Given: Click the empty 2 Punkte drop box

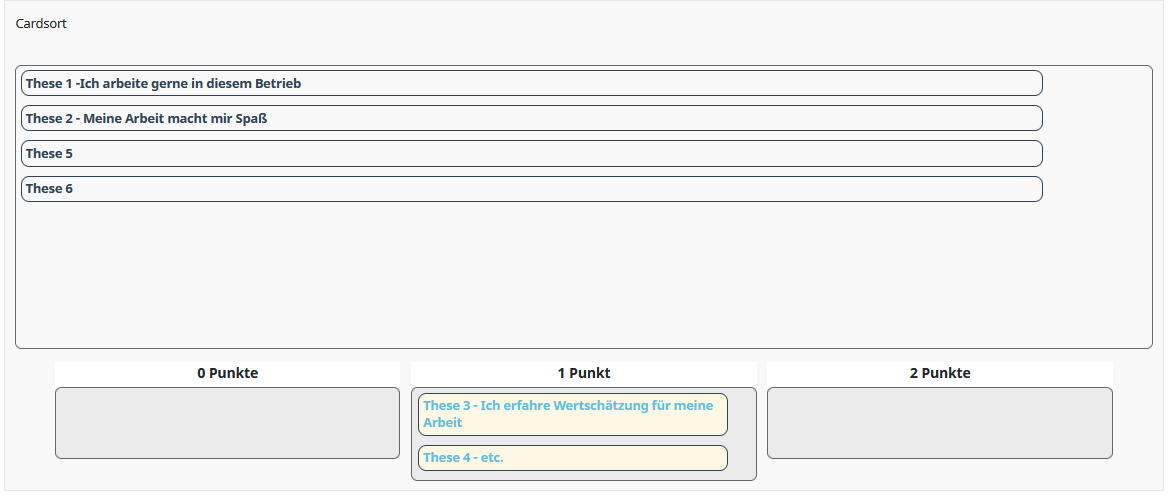Looking at the screenshot, I should pos(939,423).
